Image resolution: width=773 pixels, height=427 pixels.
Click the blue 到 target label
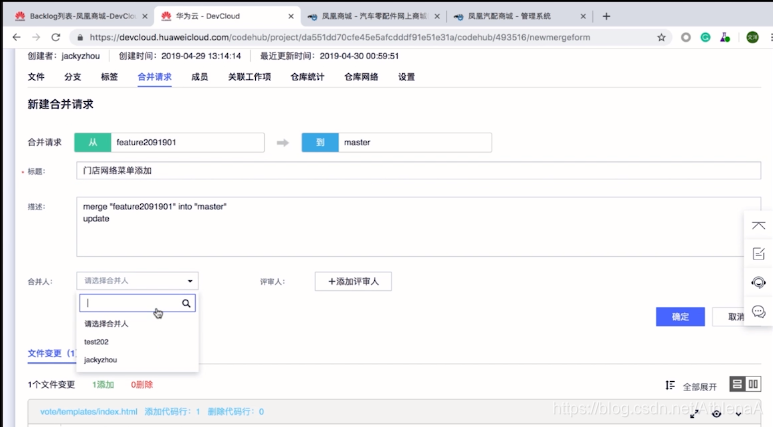point(320,142)
